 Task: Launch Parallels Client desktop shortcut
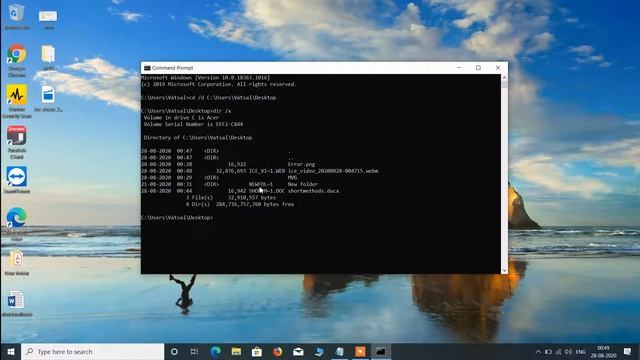(16, 142)
